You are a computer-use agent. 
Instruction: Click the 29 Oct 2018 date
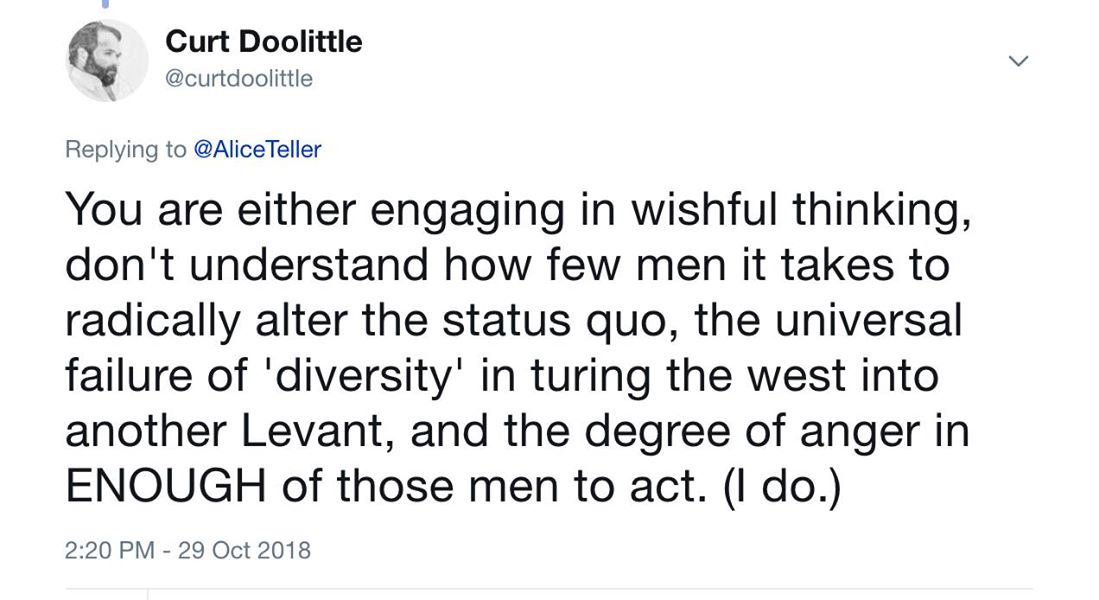[x=244, y=549]
